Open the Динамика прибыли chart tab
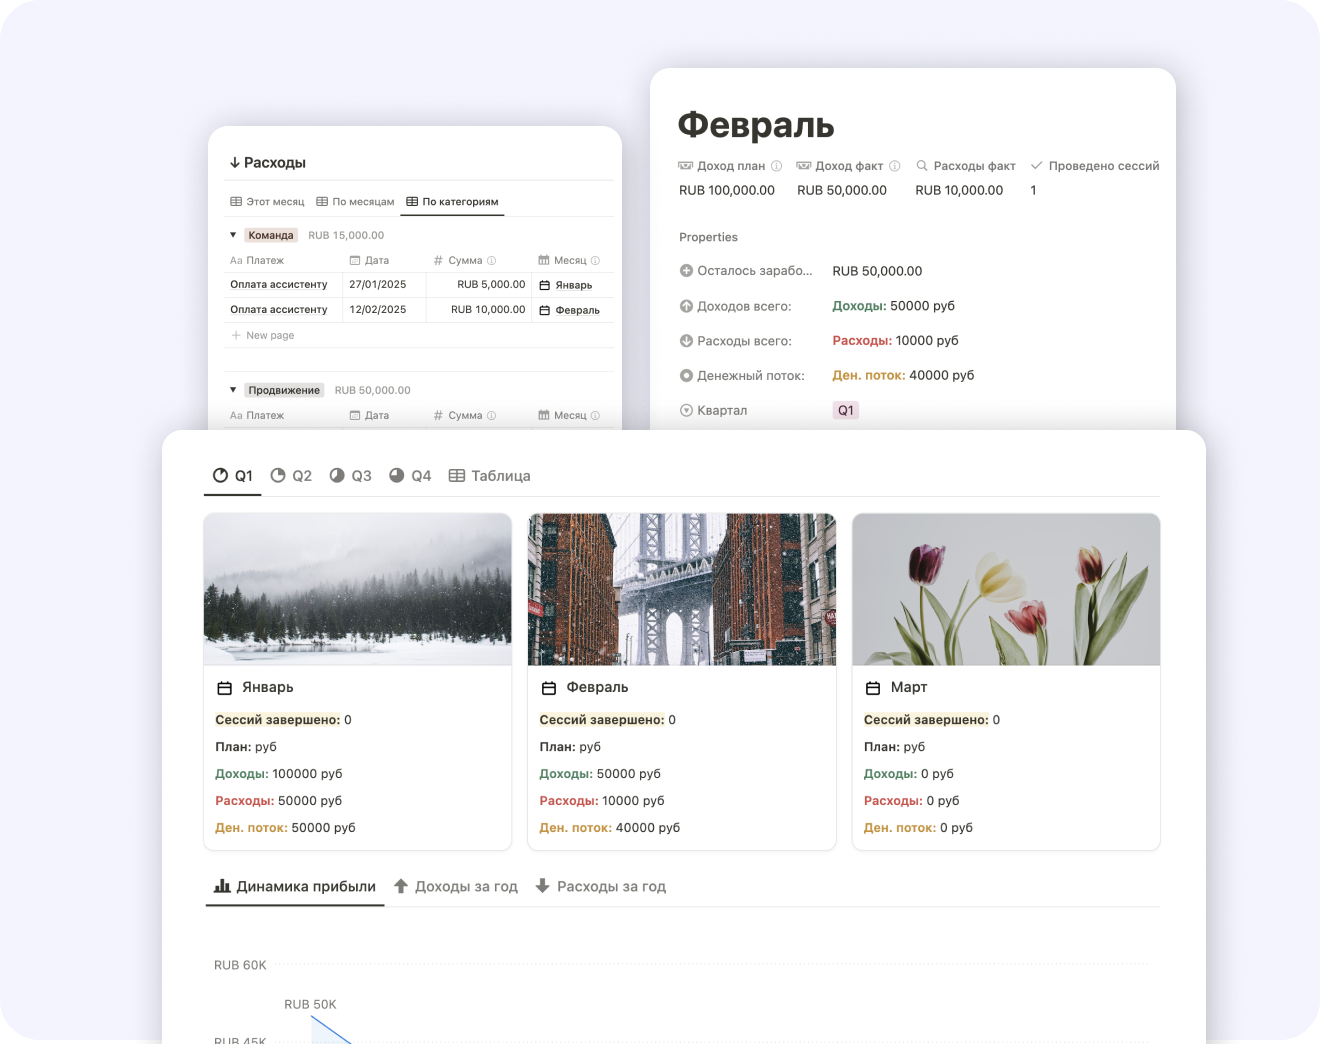Image resolution: width=1320 pixels, height=1044 pixels. click(295, 886)
